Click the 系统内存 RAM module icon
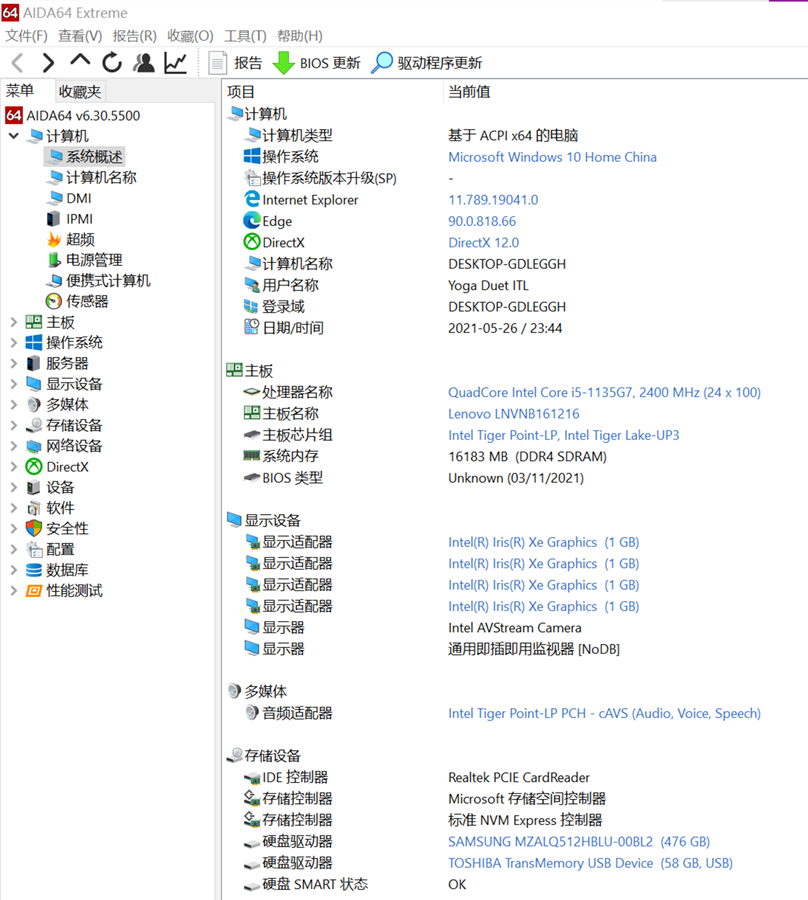808x900 pixels. tap(252, 456)
